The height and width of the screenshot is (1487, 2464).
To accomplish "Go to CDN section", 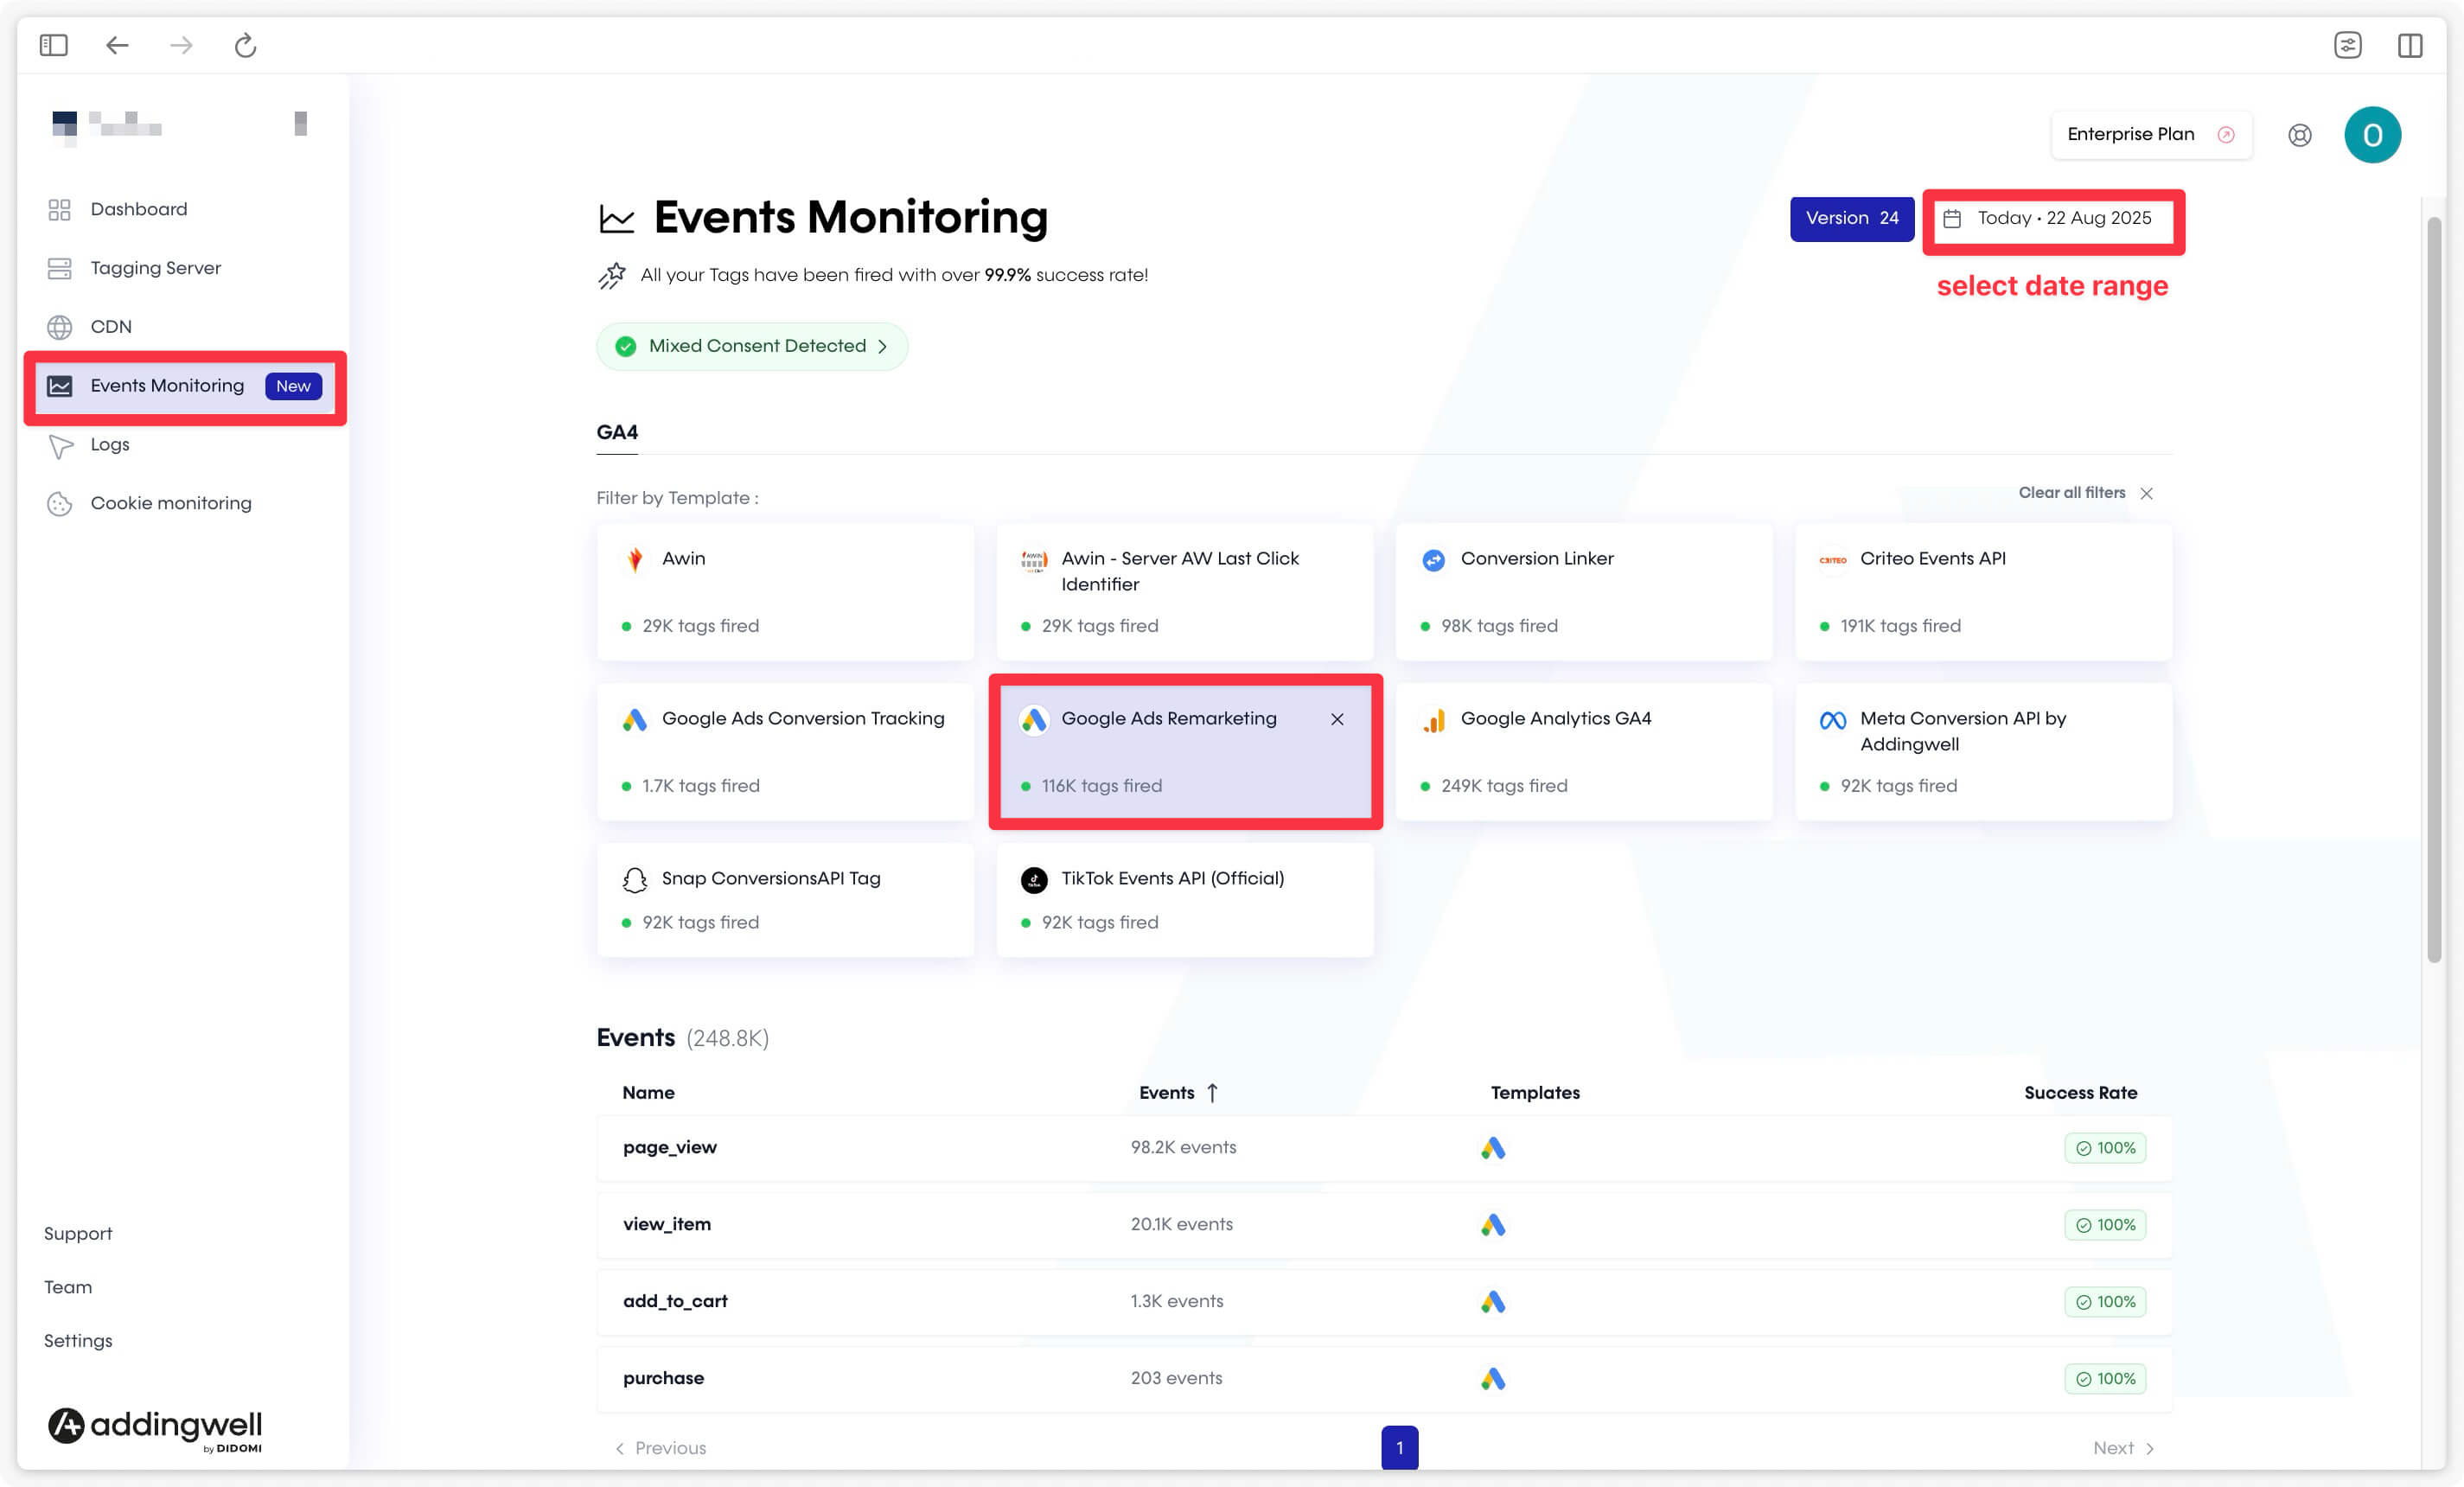I will click(x=110, y=327).
